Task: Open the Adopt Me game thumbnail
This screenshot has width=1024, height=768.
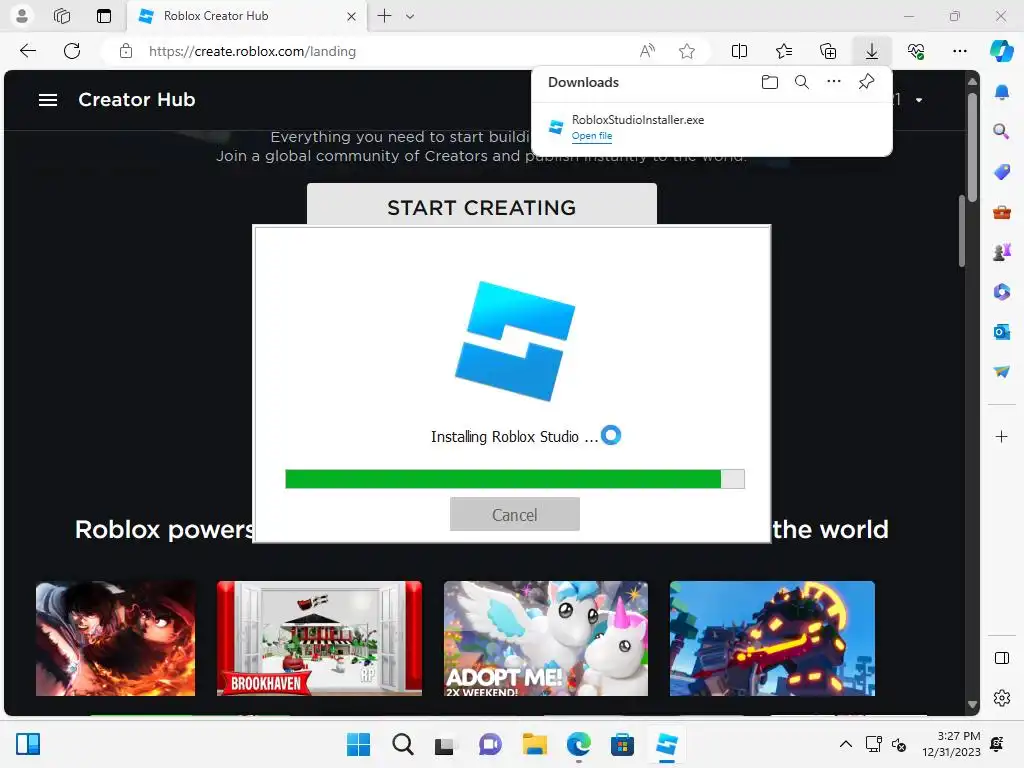Action: point(546,638)
